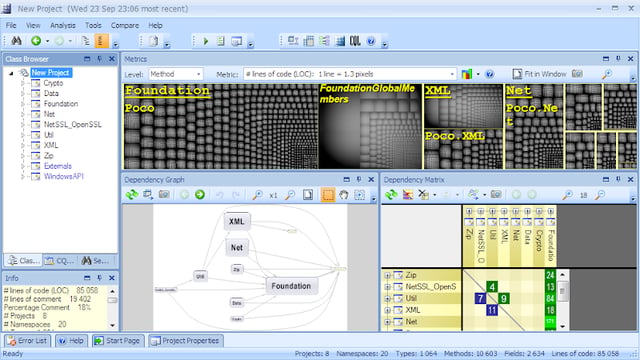
Task: Click the treemap color chart icon
Action: (x=467, y=74)
